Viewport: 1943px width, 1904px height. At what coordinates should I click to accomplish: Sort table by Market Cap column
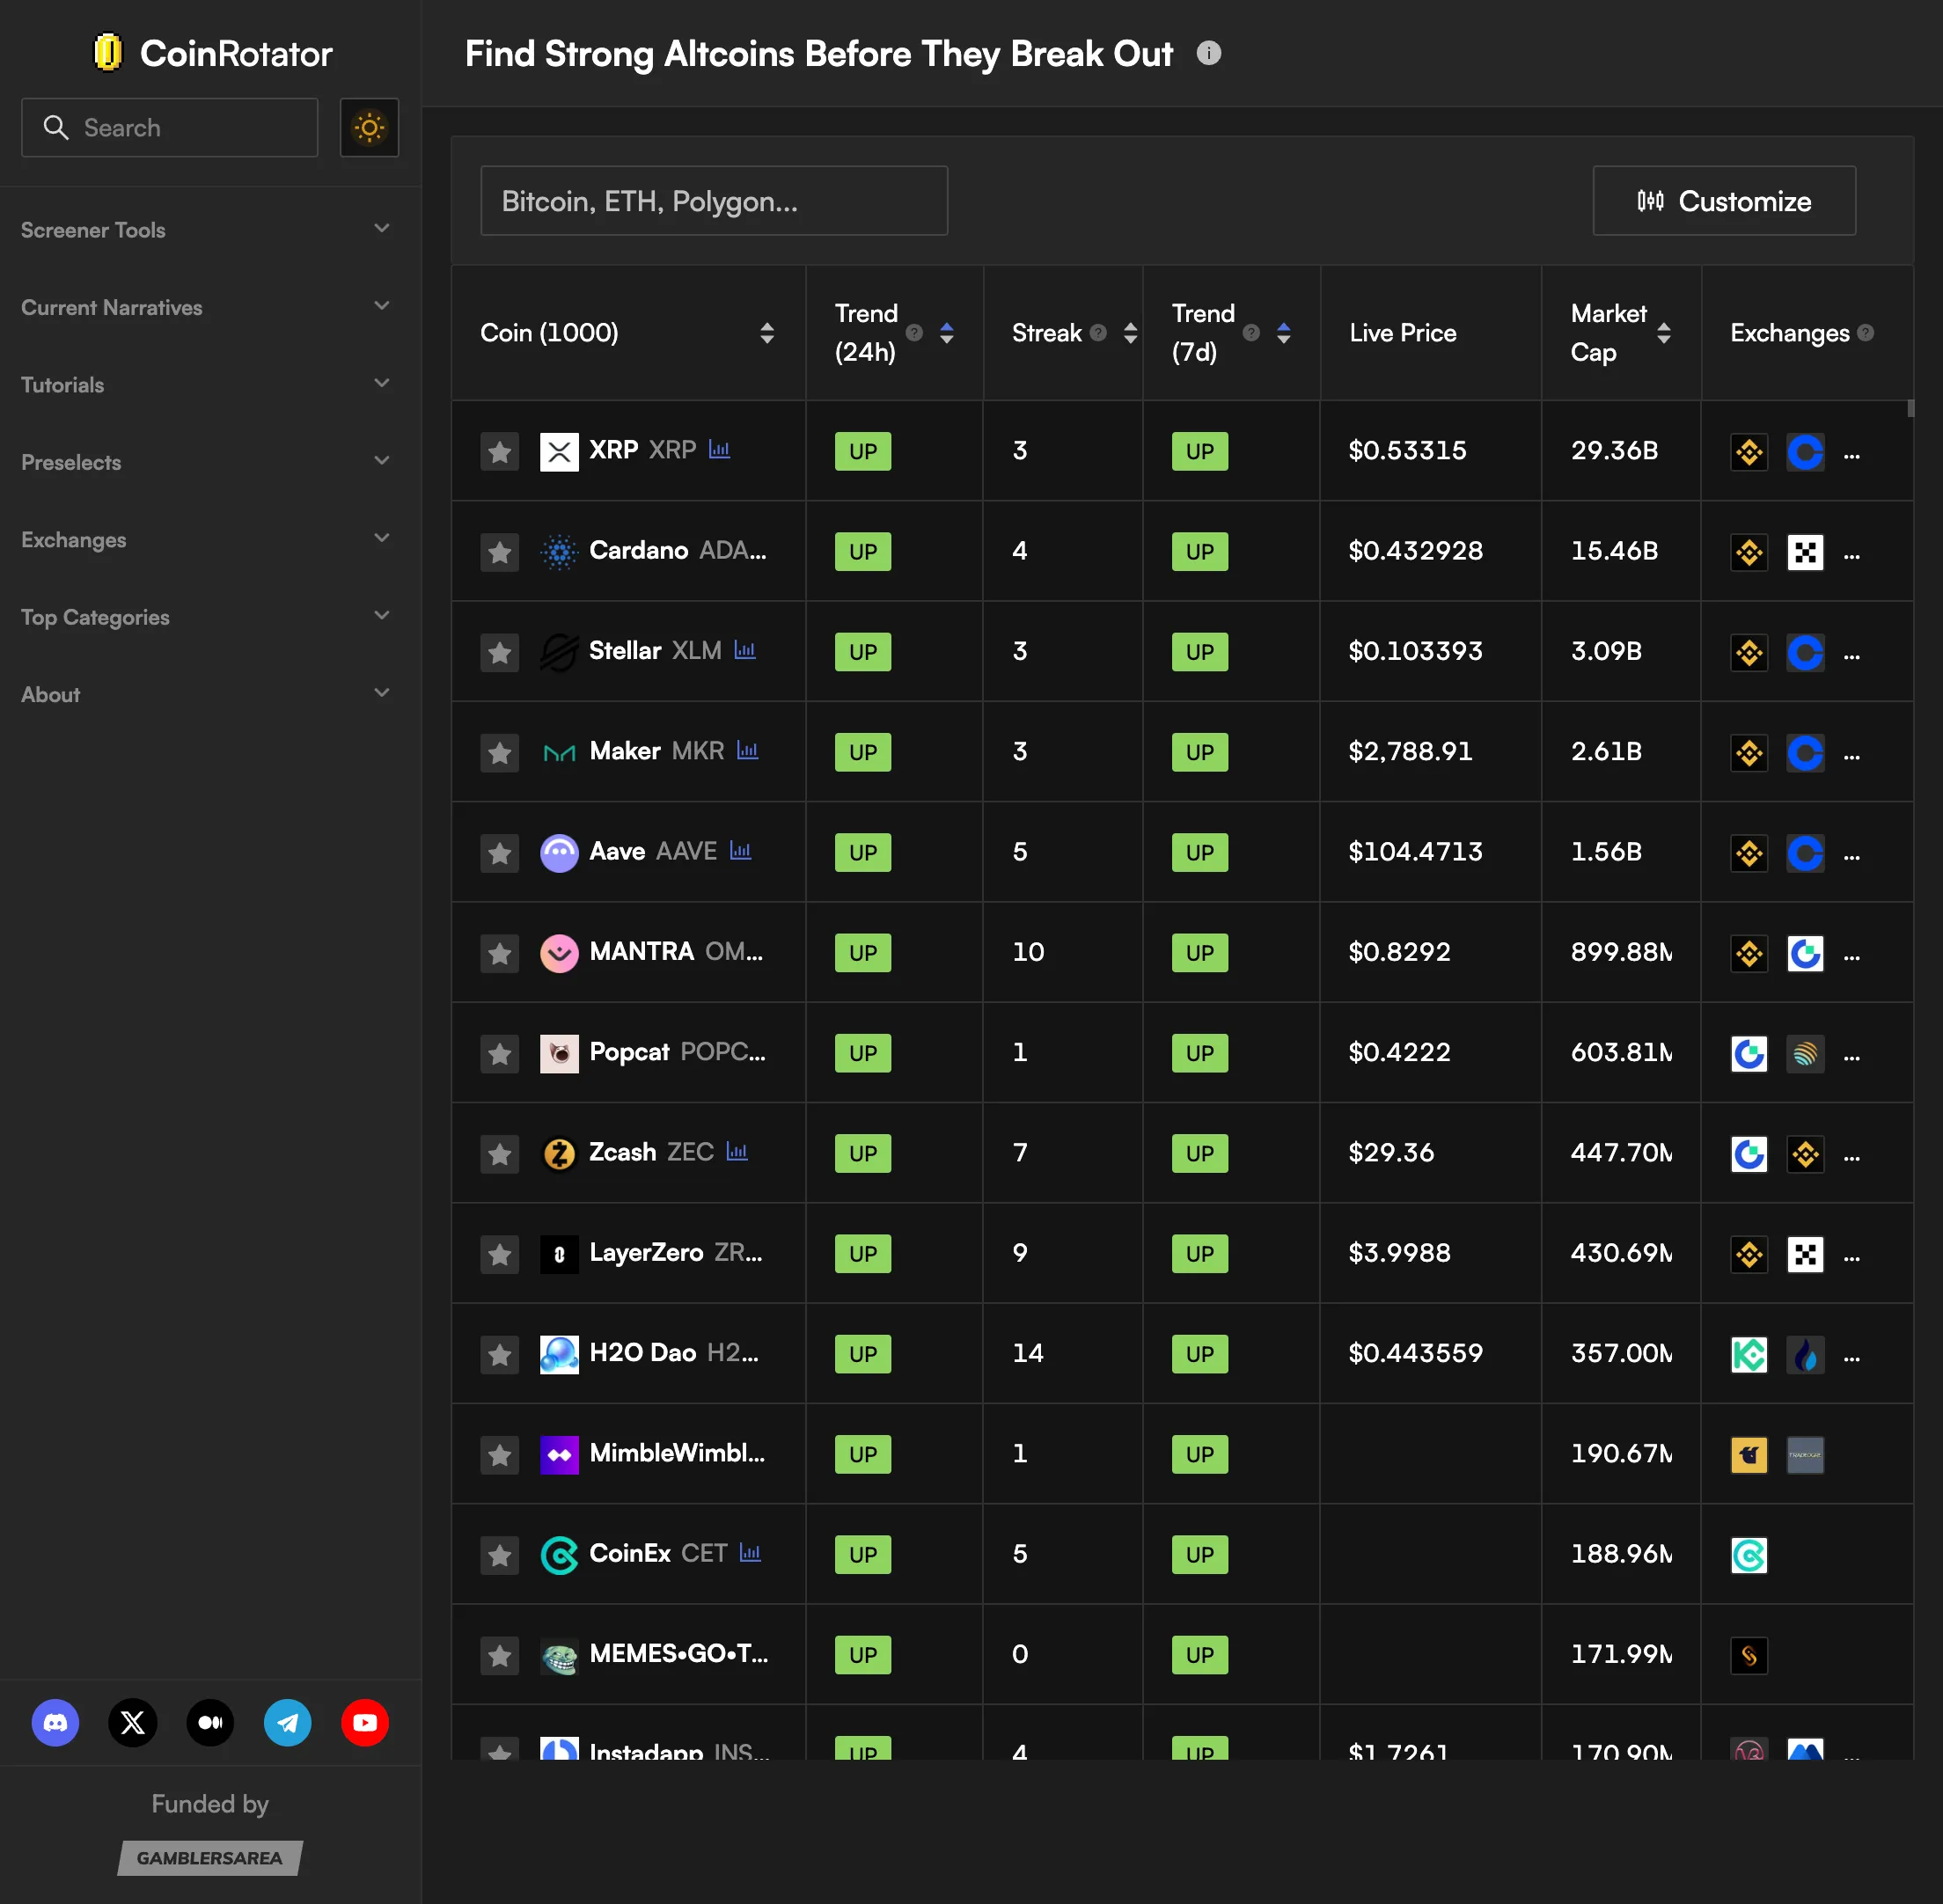[1663, 332]
